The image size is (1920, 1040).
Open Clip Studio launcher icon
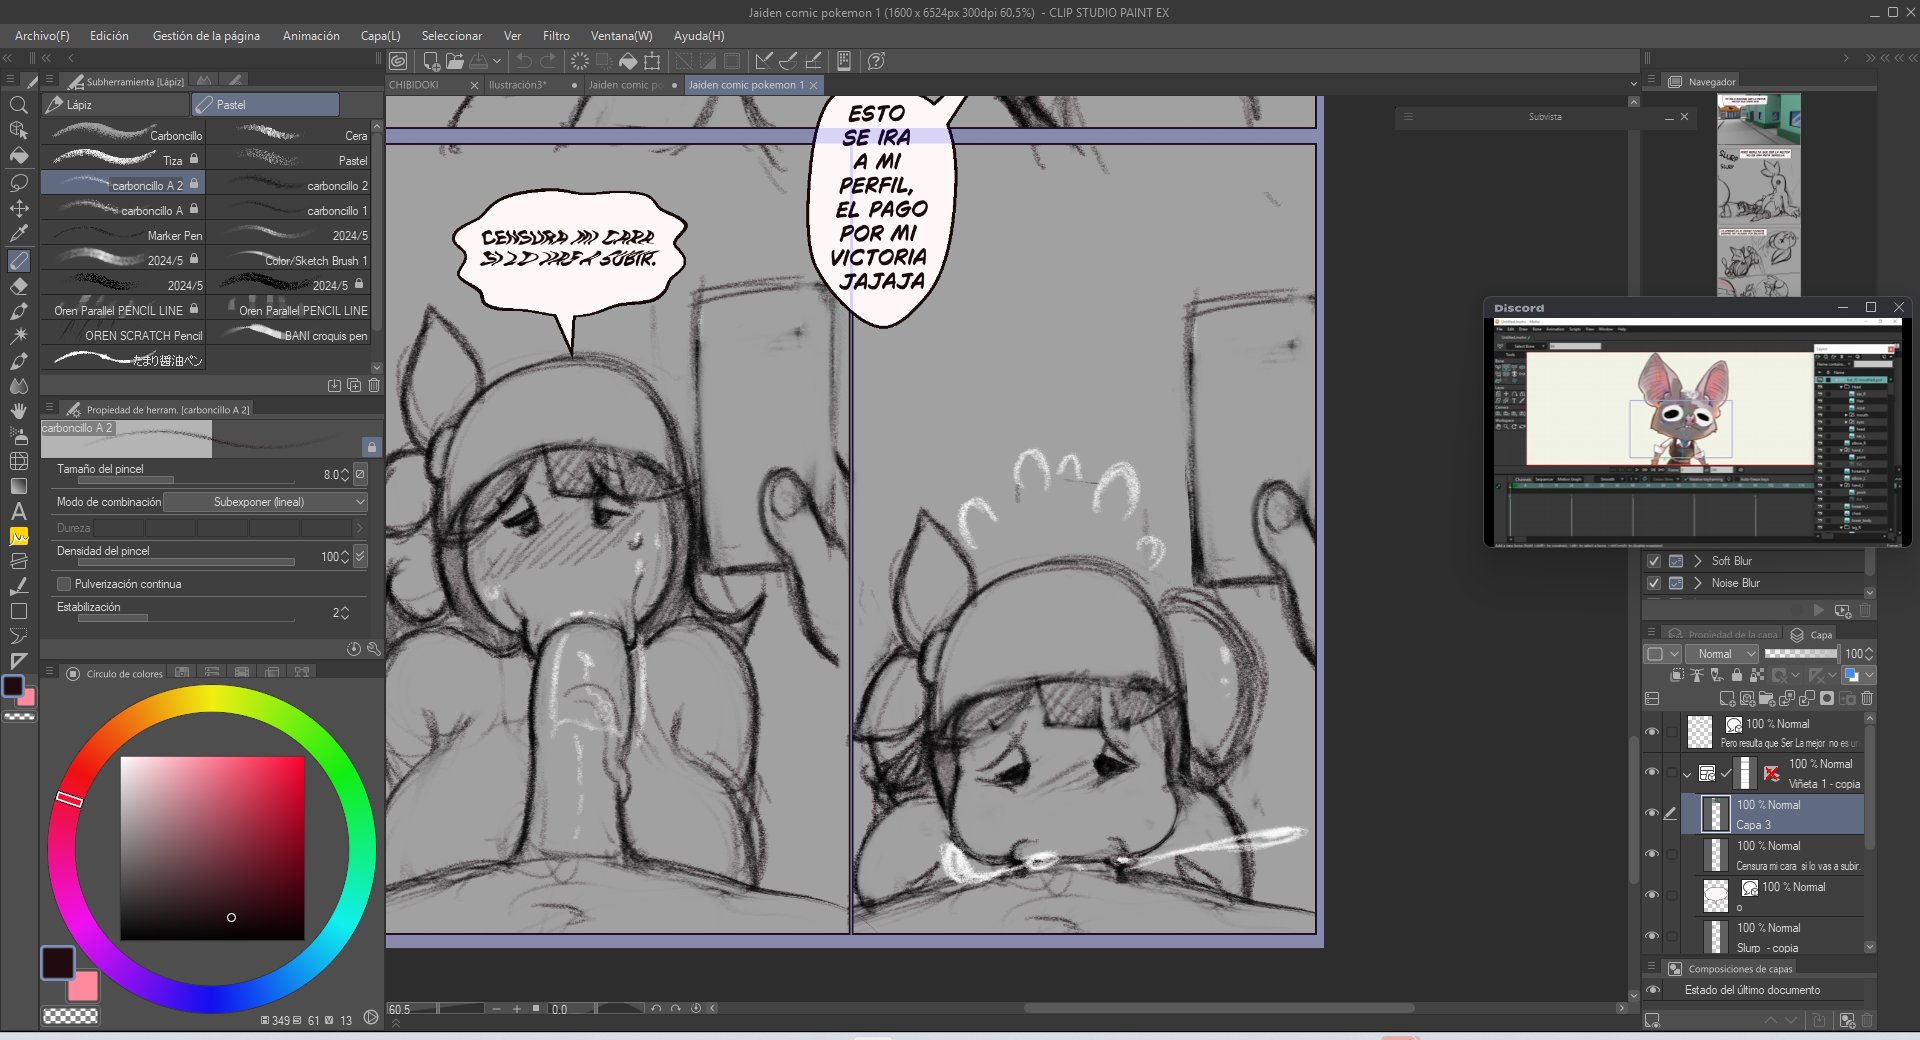click(398, 61)
